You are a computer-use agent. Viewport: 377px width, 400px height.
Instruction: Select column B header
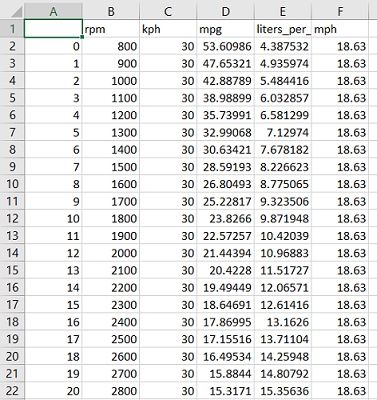111,12
